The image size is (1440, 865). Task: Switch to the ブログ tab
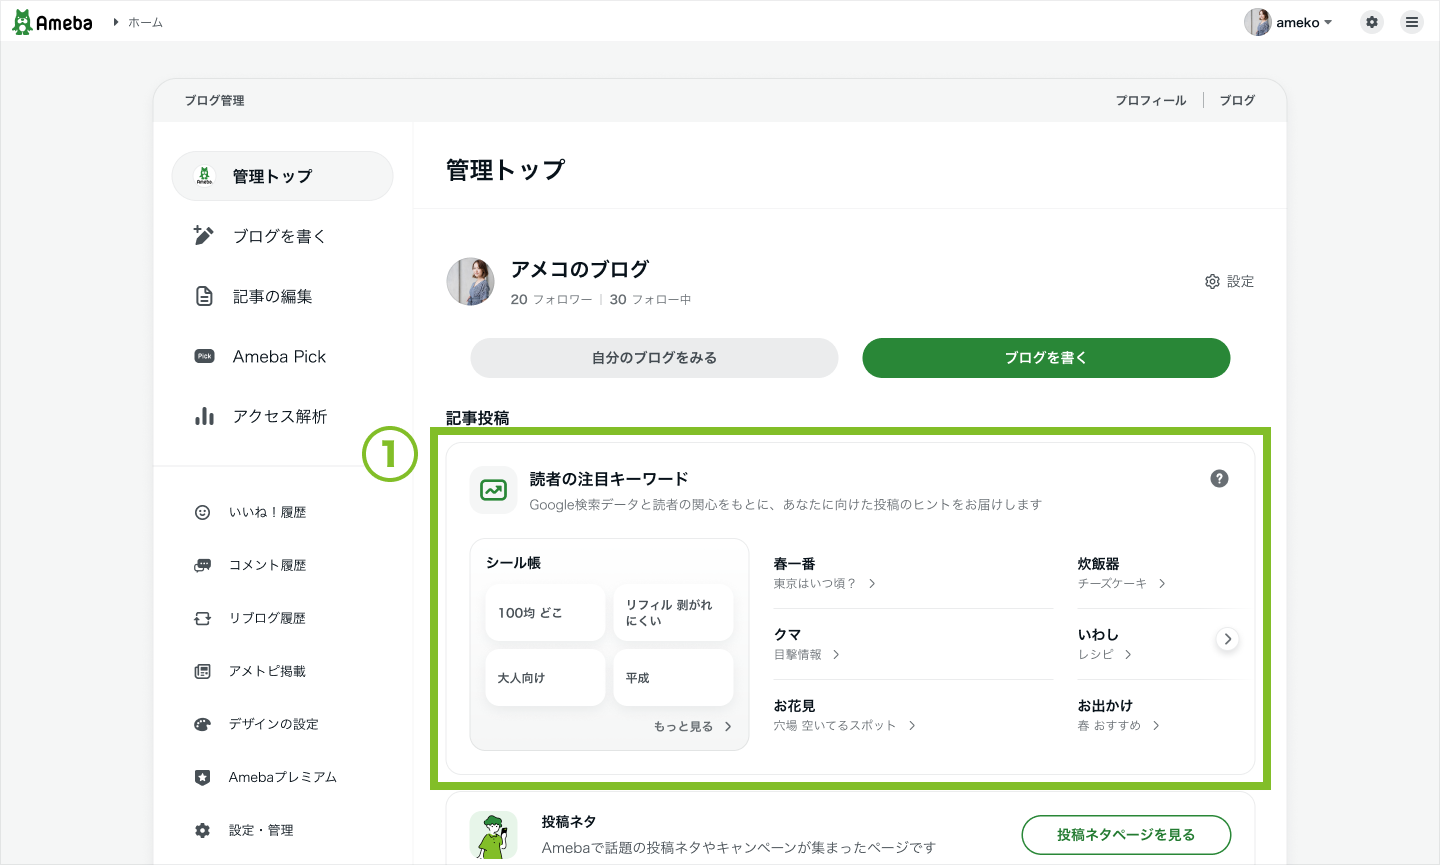(1237, 100)
